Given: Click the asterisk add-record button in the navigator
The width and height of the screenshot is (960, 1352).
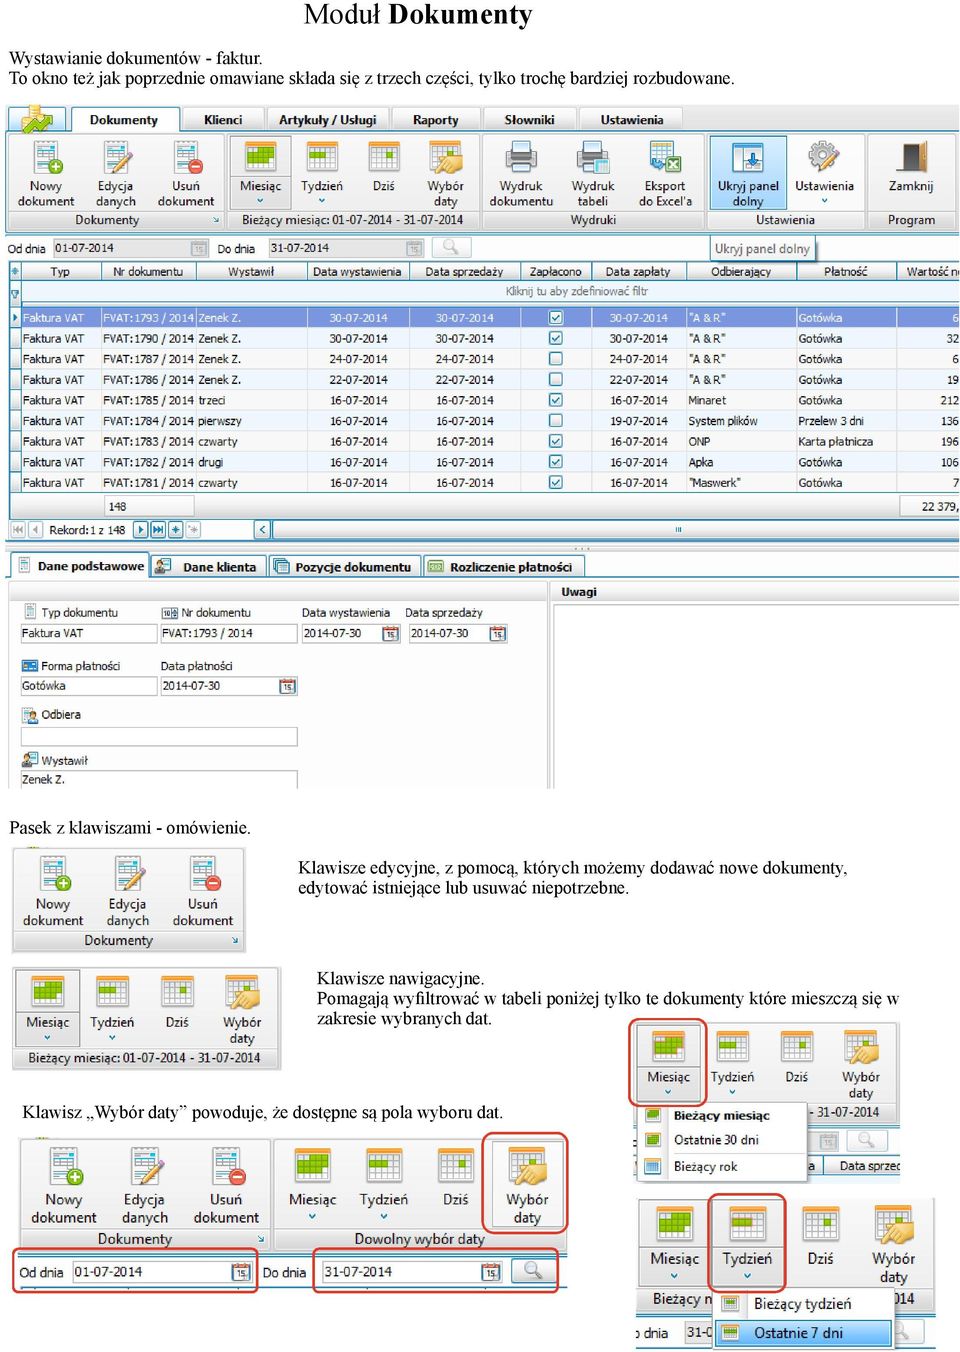Looking at the screenshot, I should coord(176,530).
